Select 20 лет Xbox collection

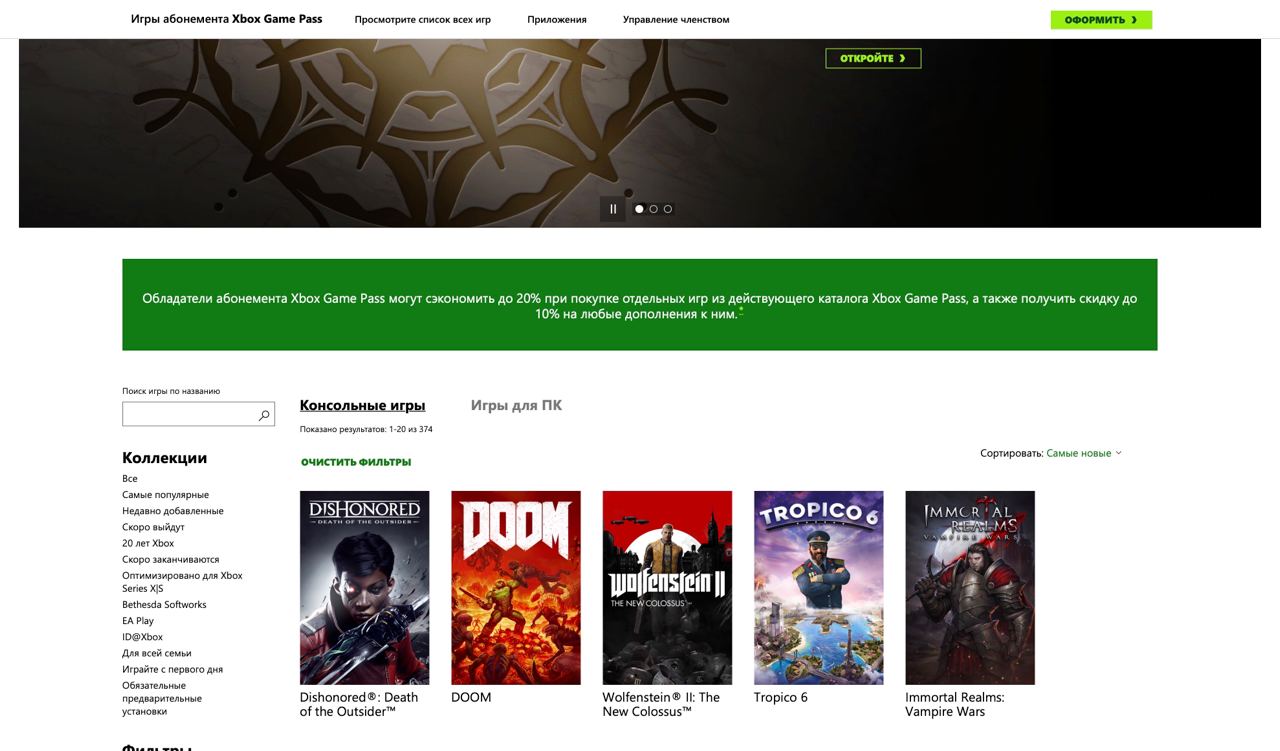(148, 543)
